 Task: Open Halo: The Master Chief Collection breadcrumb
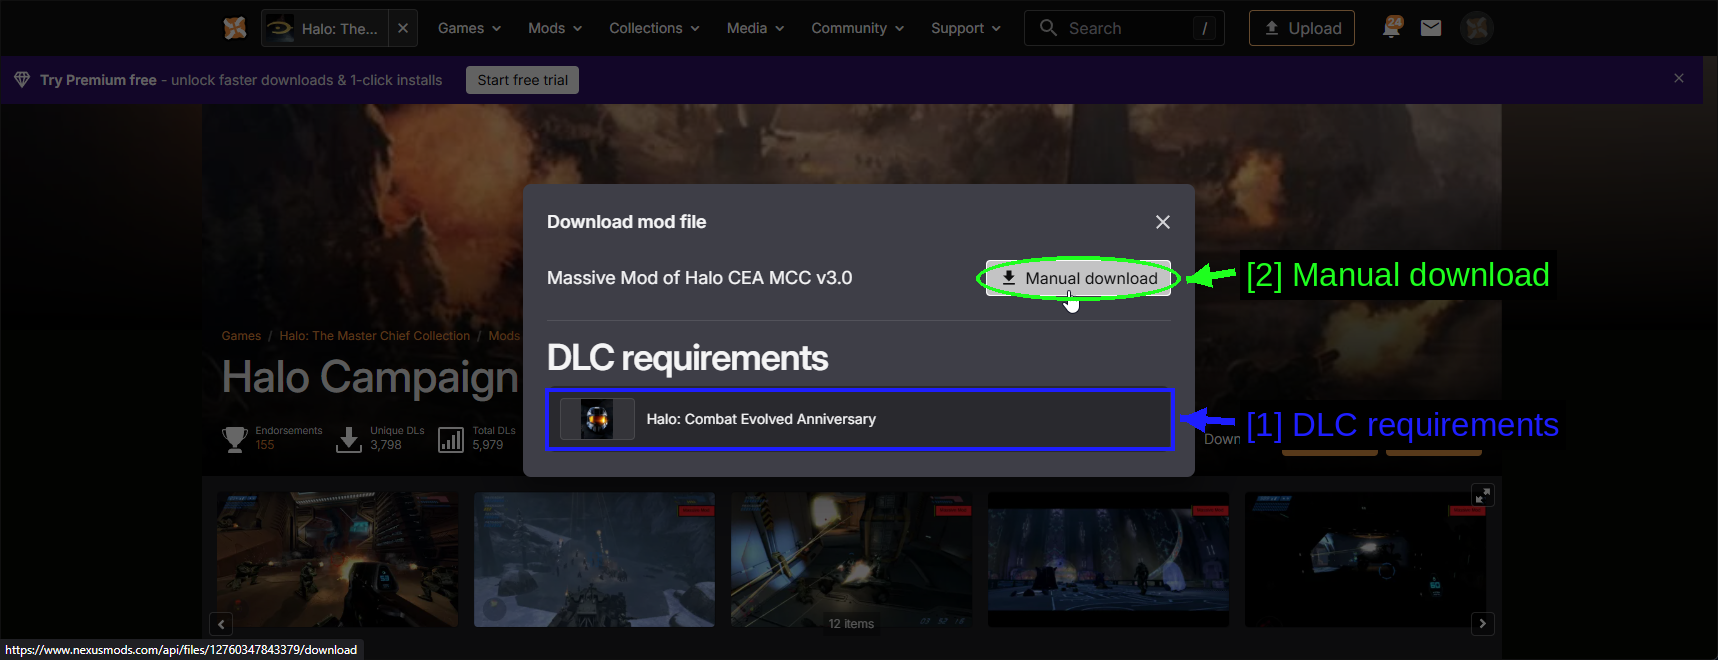pos(374,336)
